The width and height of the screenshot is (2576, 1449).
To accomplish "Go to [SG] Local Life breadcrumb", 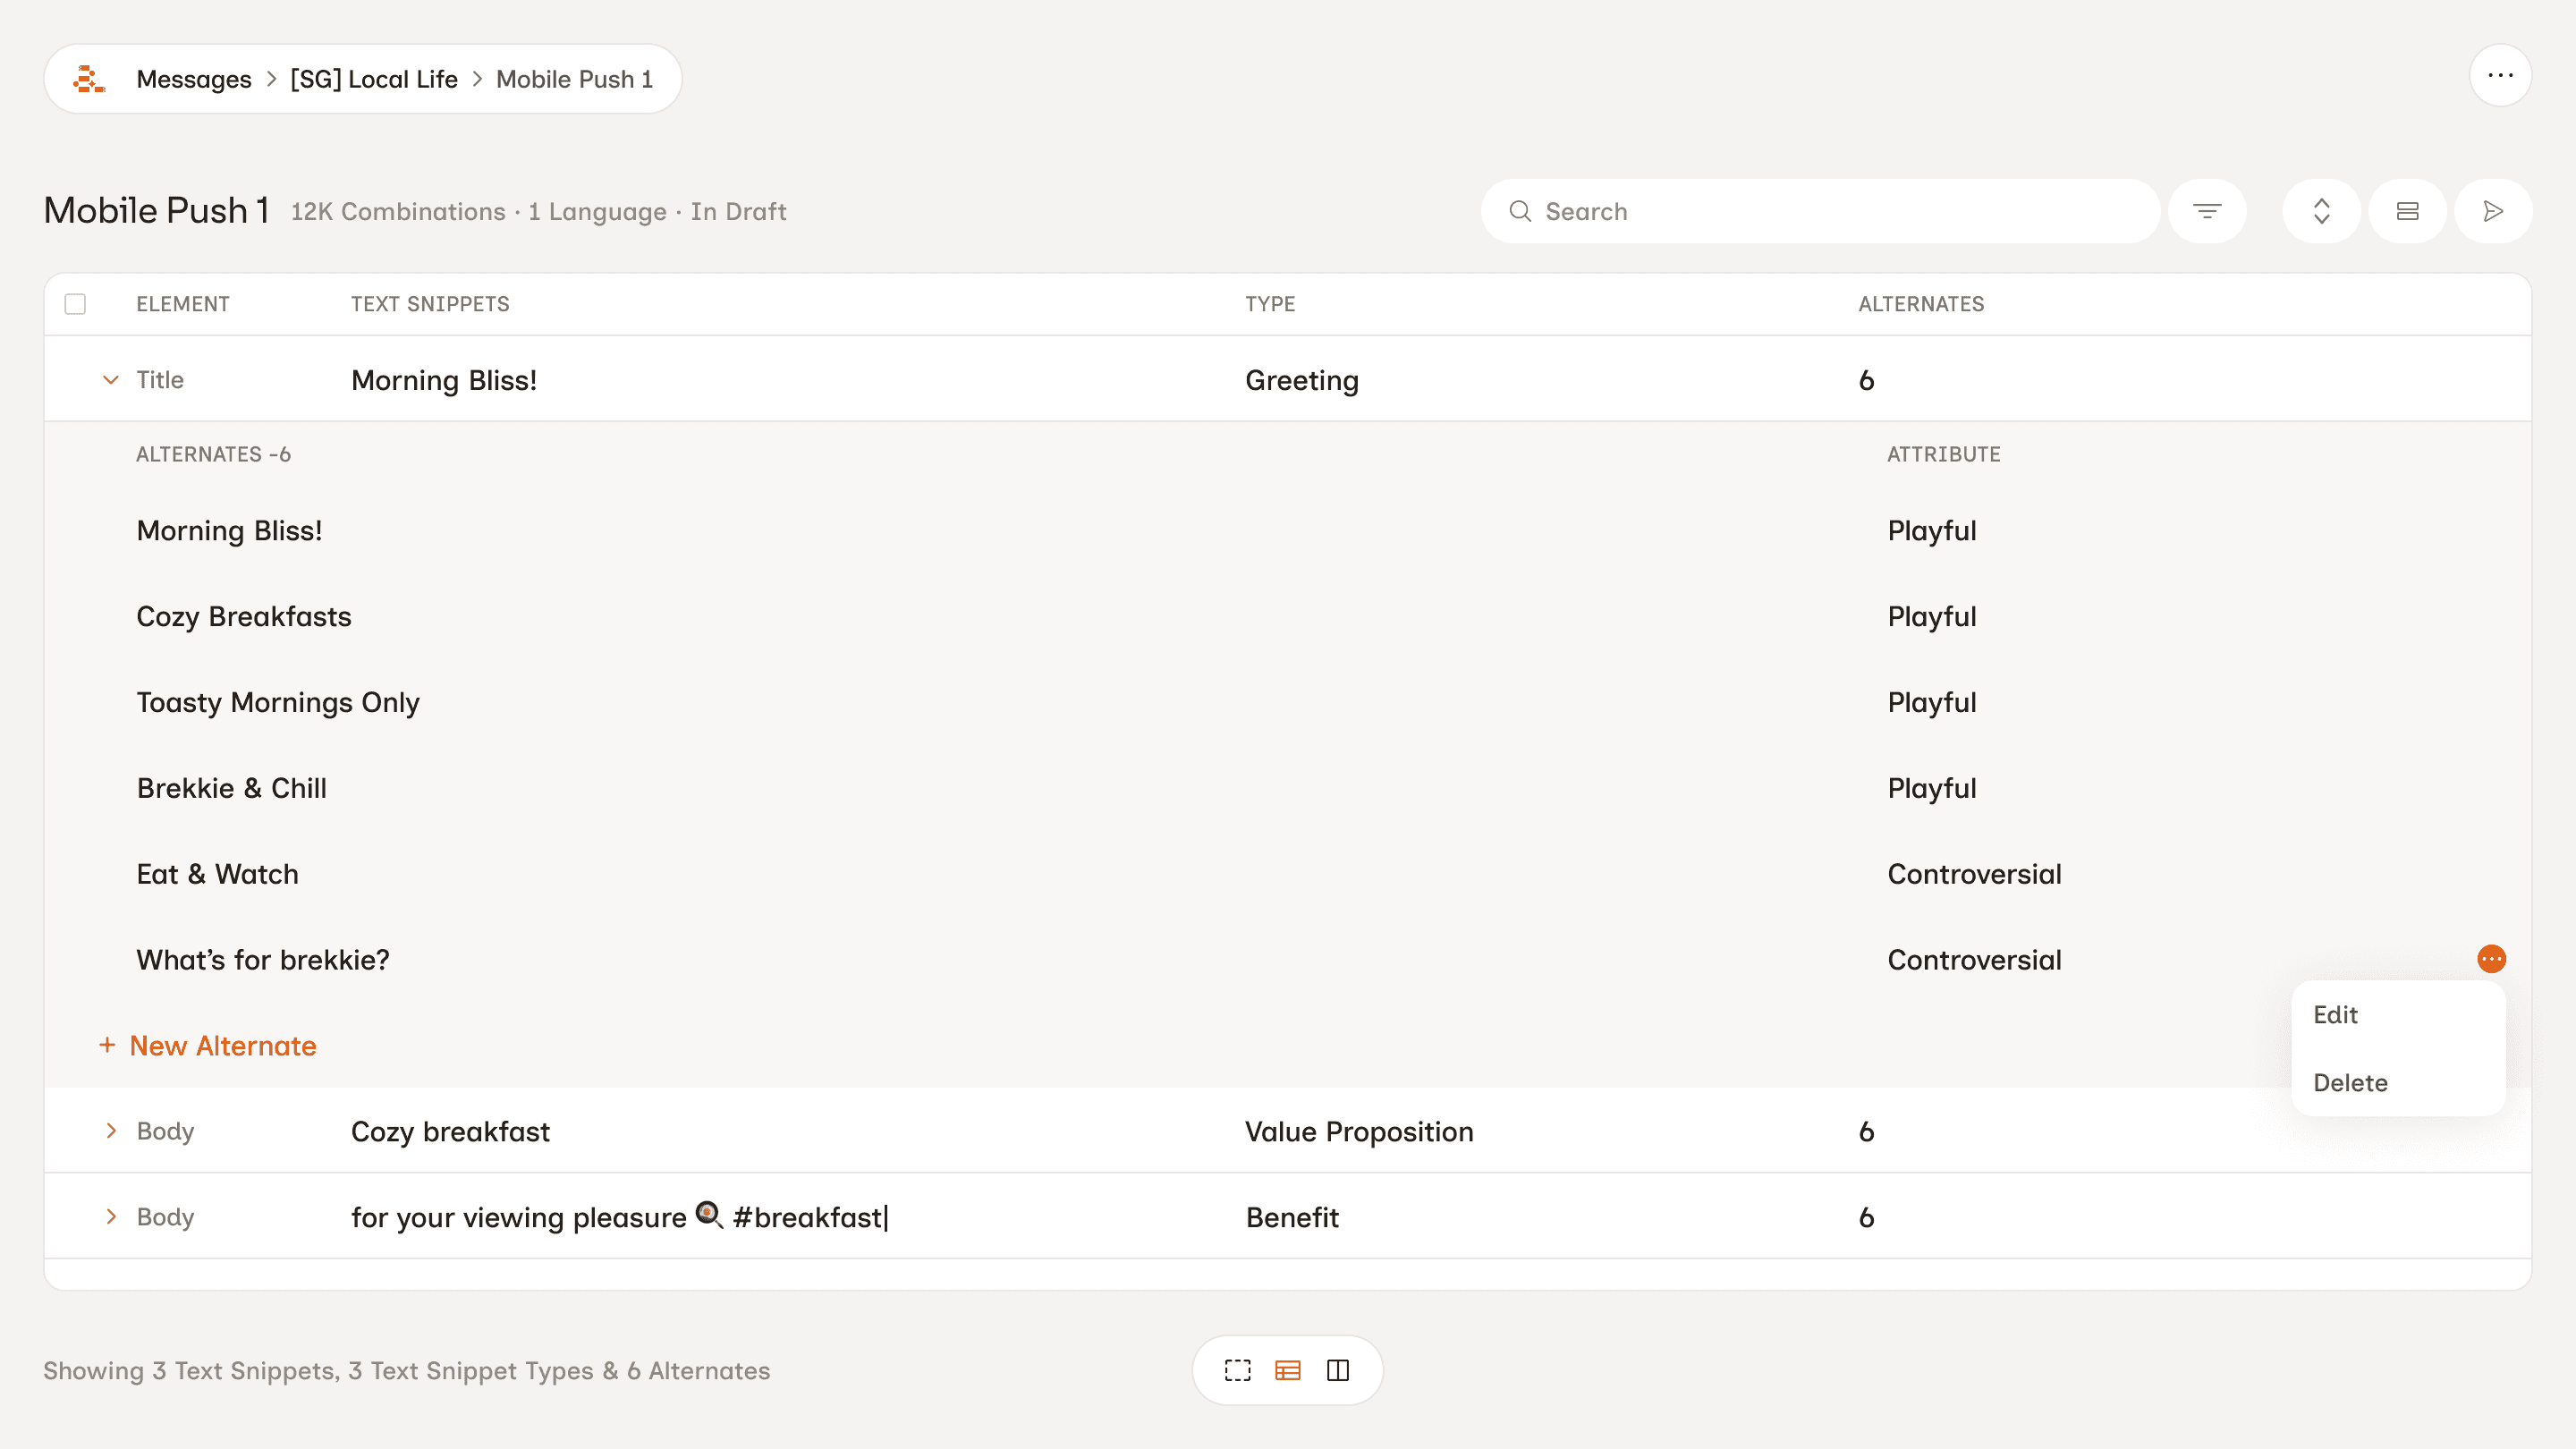I will point(373,79).
